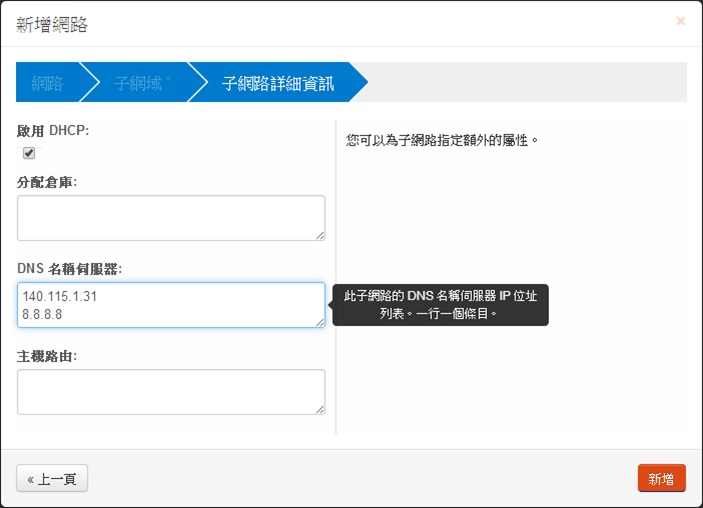Click the resize grip of 分配倉庫 field
703x508 pixels.
pos(319,235)
